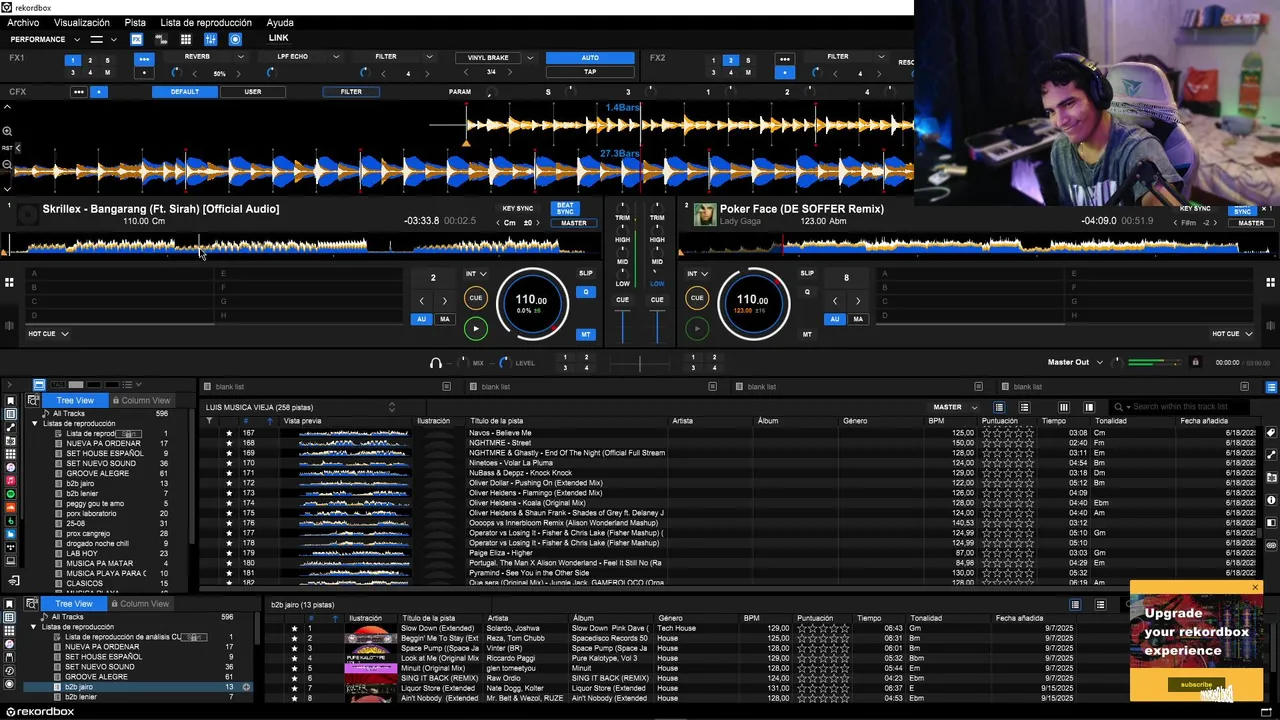Open the LPF ECHO effect dropdown

click(x=336, y=57)
